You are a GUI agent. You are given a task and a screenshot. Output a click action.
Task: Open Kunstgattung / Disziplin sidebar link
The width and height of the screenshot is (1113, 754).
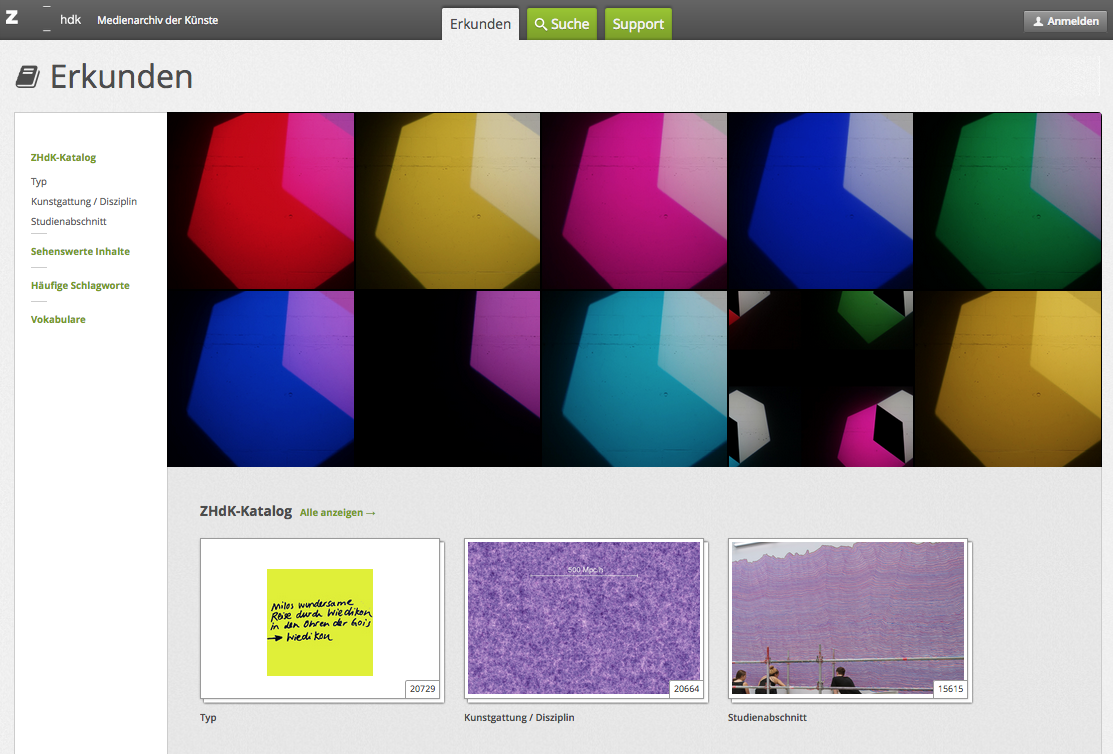pos(84,202)
